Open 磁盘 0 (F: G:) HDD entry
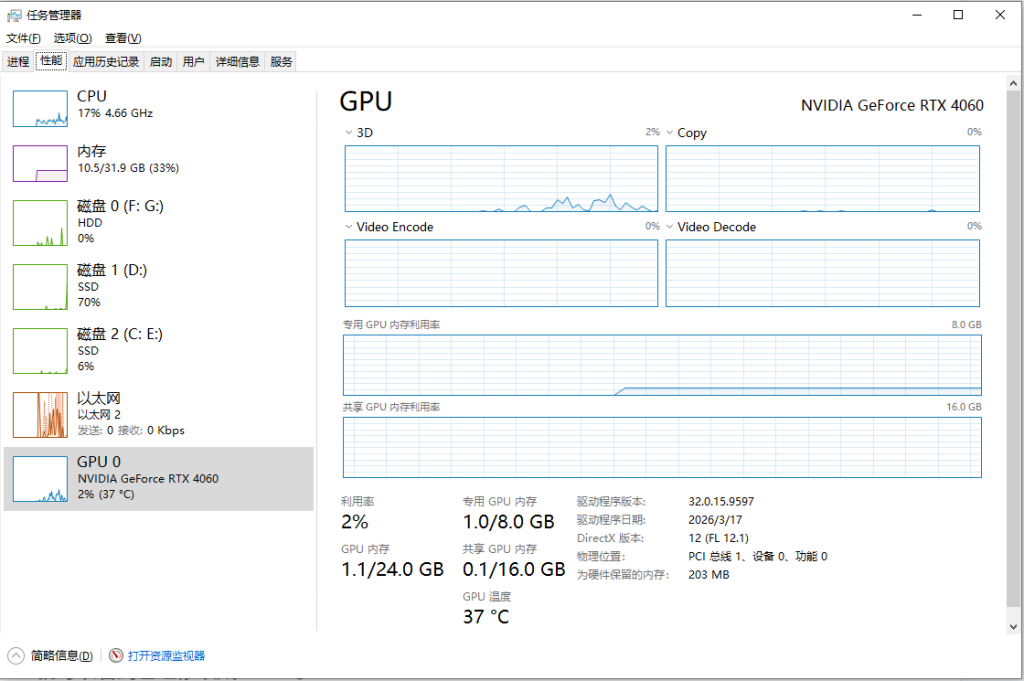 120,222
